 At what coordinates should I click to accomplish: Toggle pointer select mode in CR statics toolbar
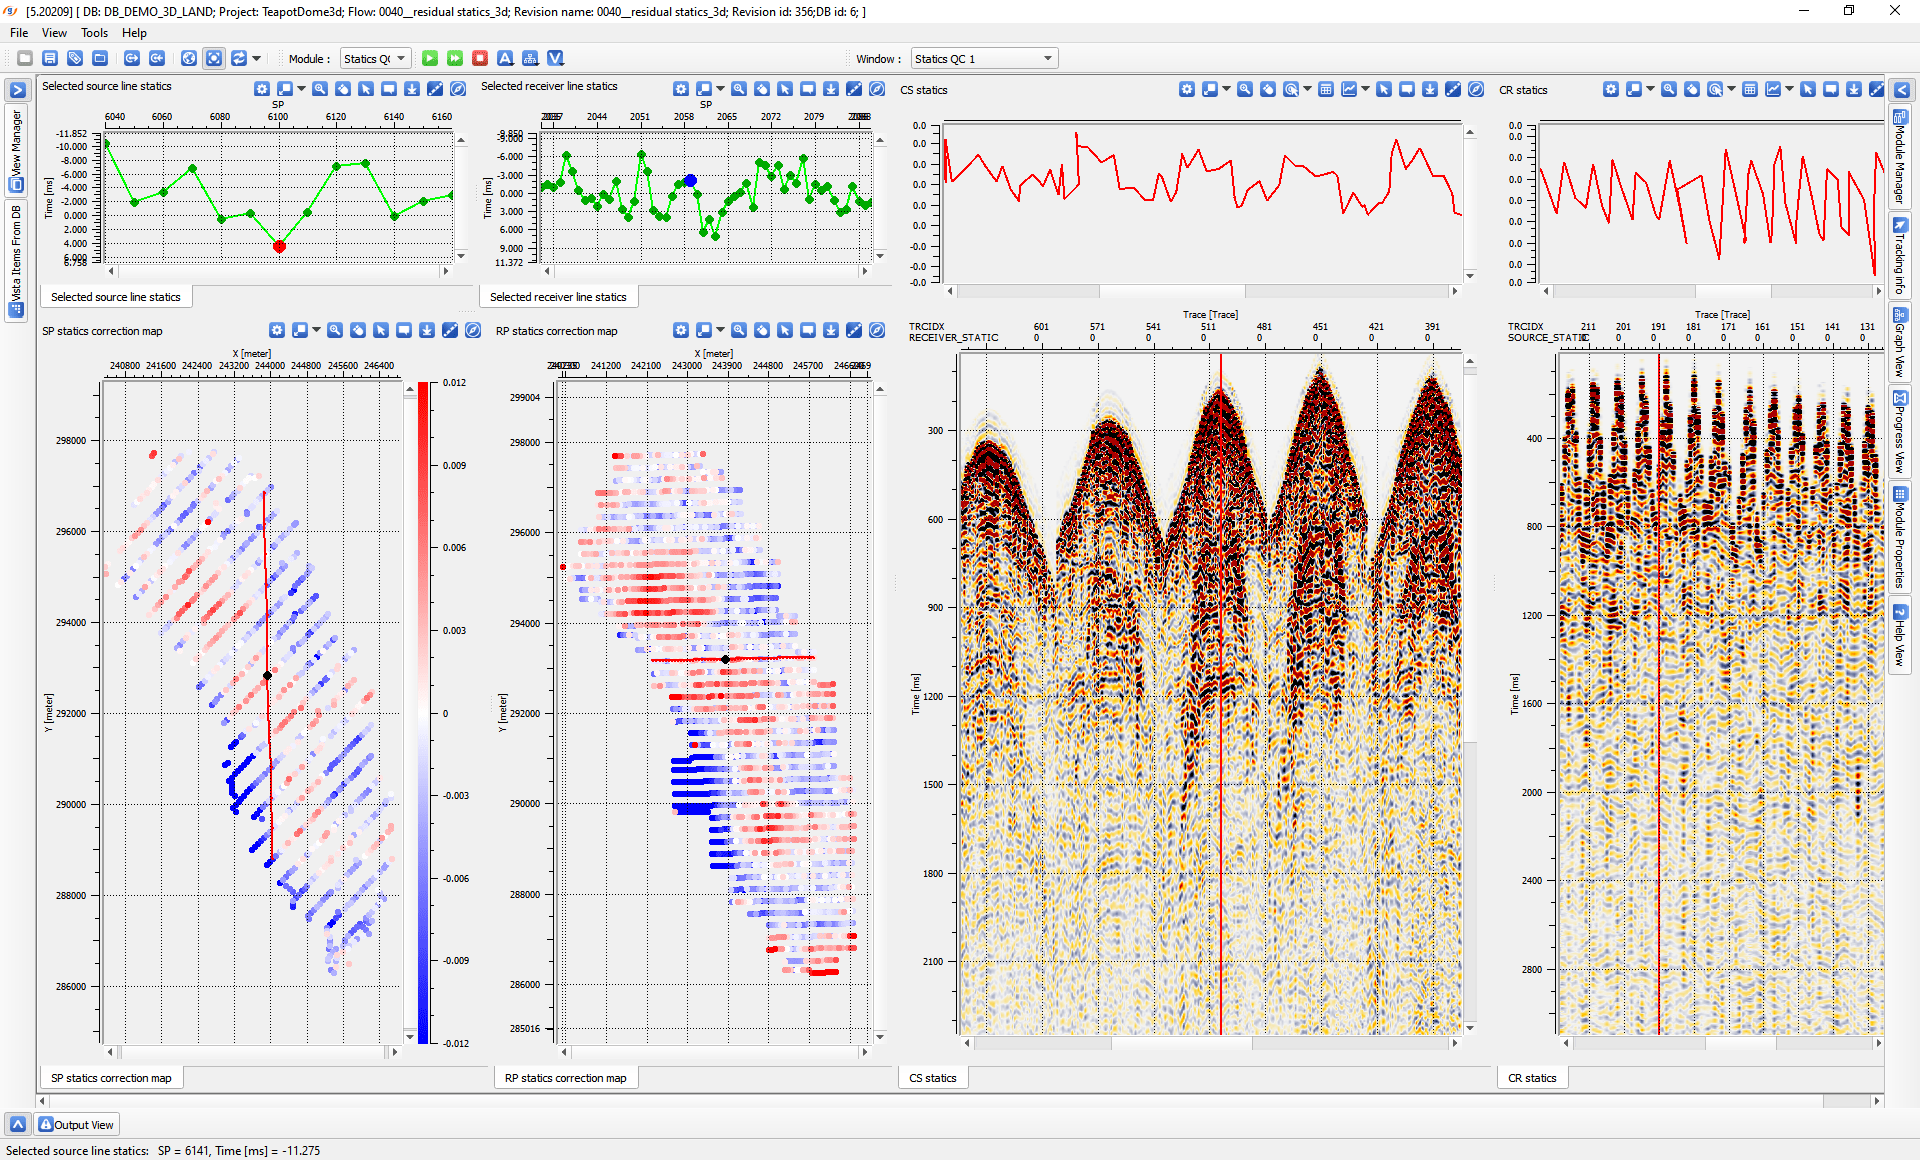pyautogui.click(x=1808, y=90)
